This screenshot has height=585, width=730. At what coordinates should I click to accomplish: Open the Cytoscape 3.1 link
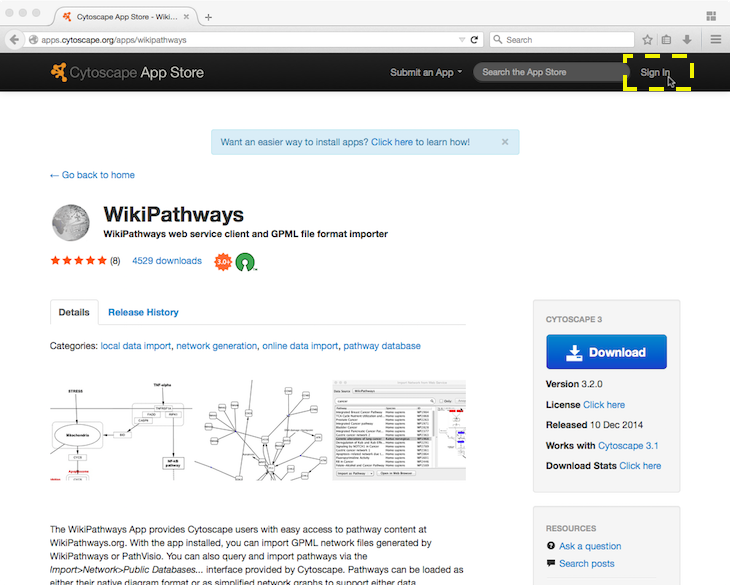click(x=628, y=446)
